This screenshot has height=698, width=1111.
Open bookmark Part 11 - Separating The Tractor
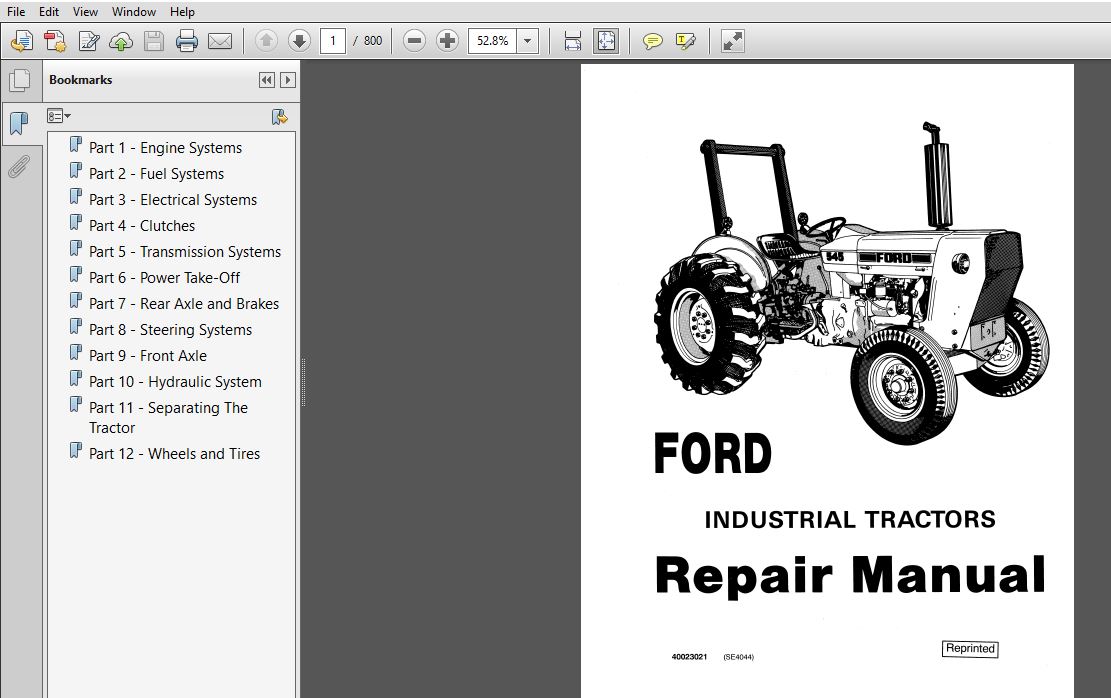point(168,417)
